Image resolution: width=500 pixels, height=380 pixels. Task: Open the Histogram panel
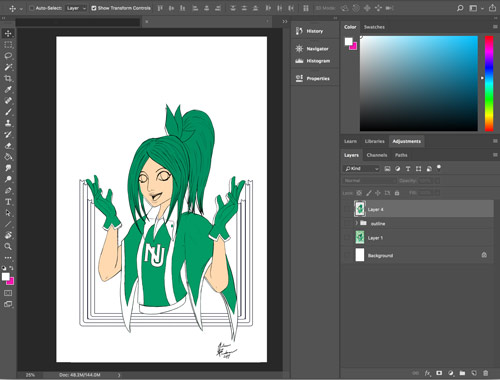313,61
